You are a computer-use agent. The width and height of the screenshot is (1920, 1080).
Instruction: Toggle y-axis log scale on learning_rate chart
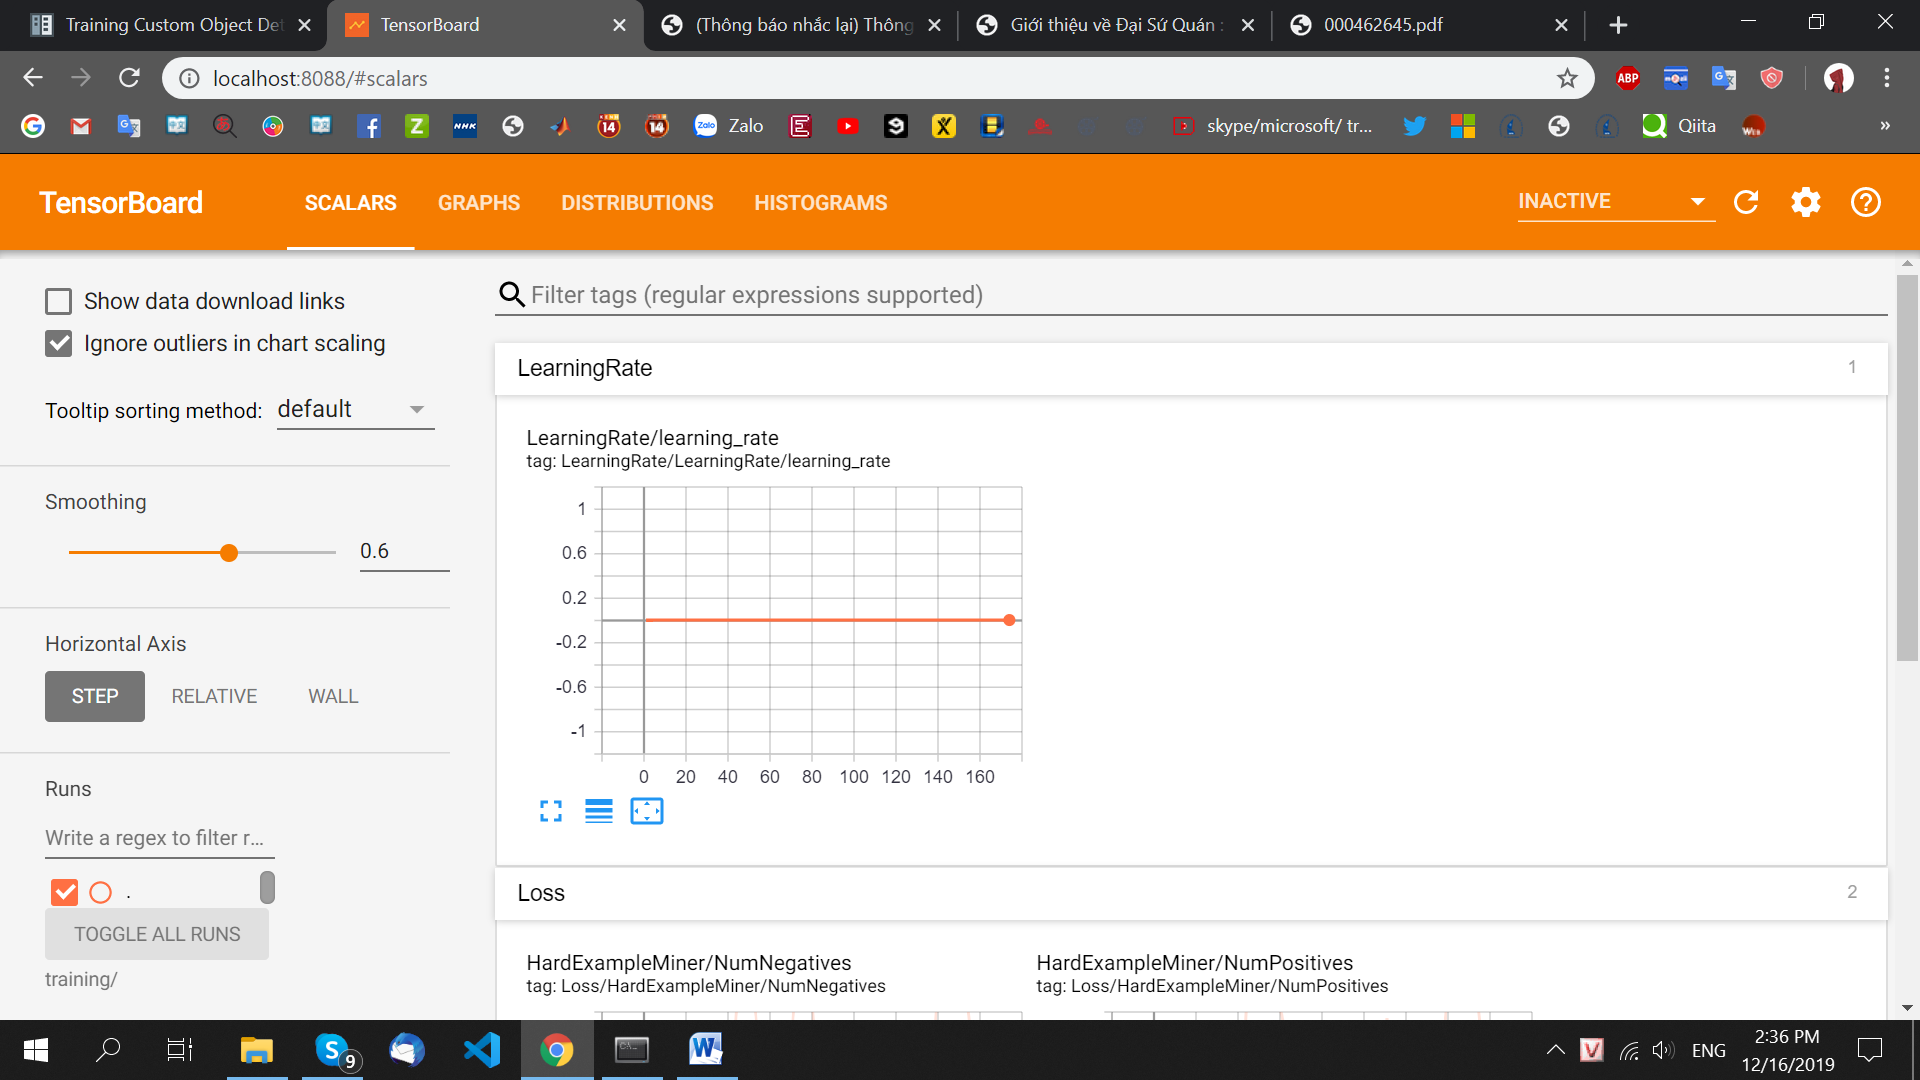pyautogui.click(x=599, y=811)
